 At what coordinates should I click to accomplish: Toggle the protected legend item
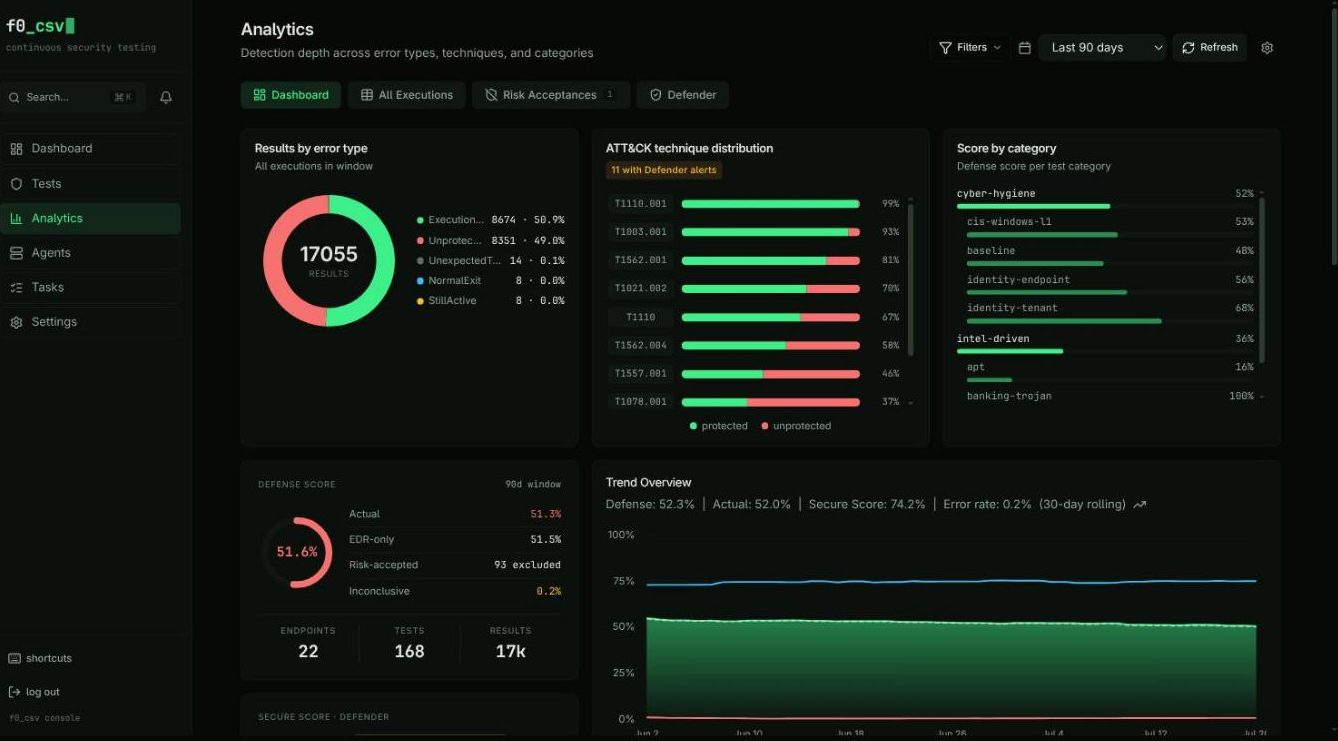point(719,426)
